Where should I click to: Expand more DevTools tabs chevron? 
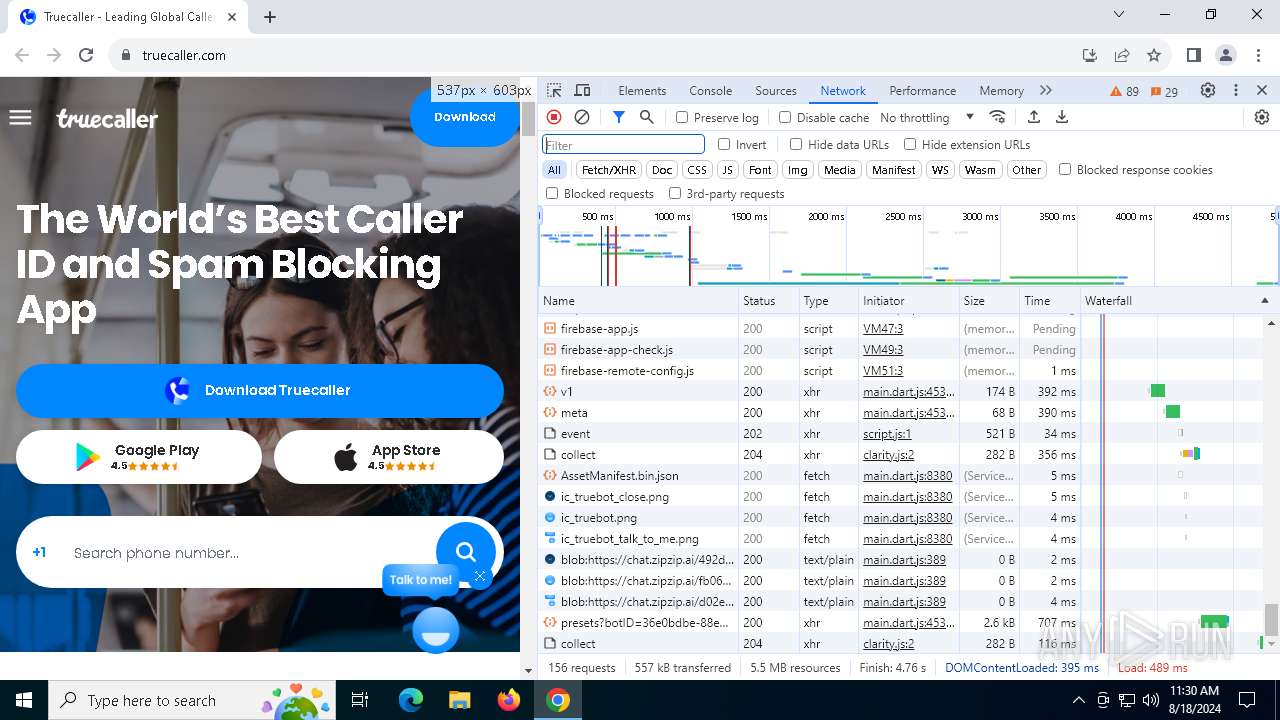pos(1046,90)
